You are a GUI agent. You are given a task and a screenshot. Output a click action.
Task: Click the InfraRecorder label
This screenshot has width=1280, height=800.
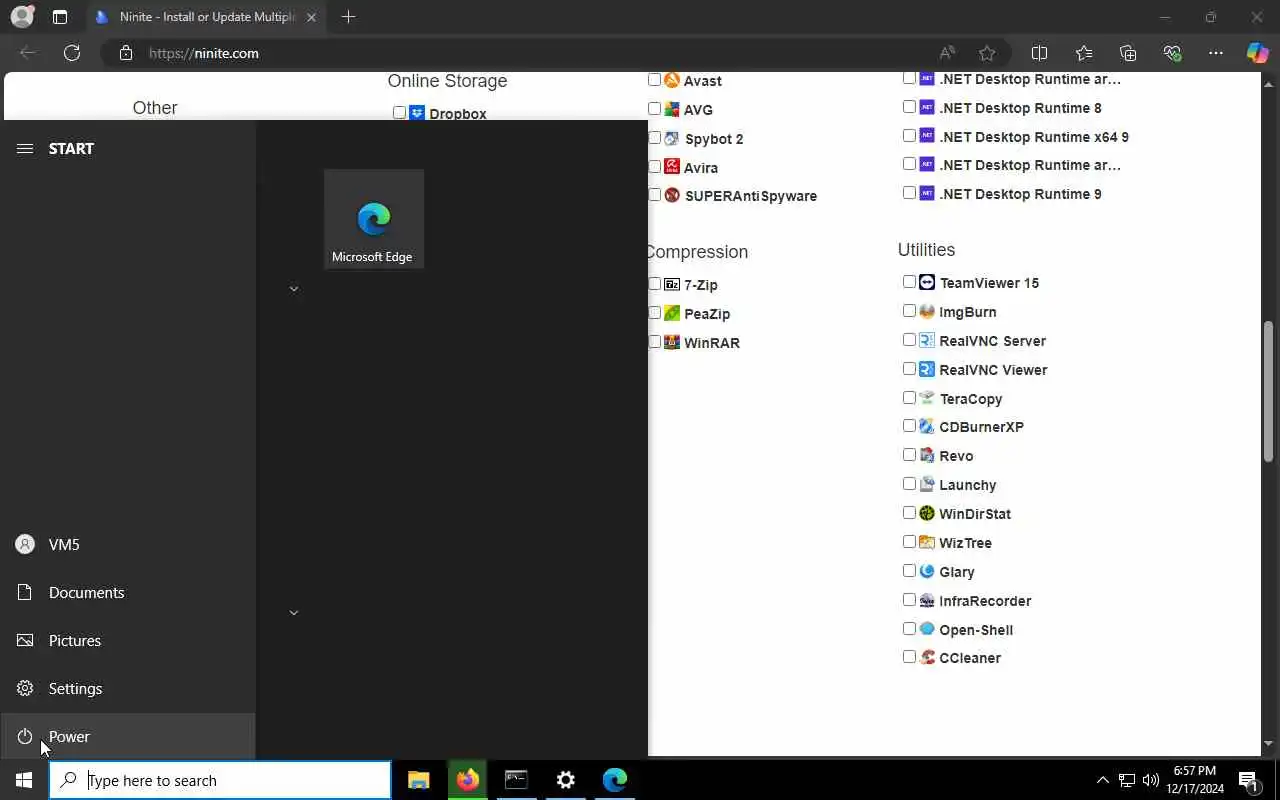[x=985, y=601]
